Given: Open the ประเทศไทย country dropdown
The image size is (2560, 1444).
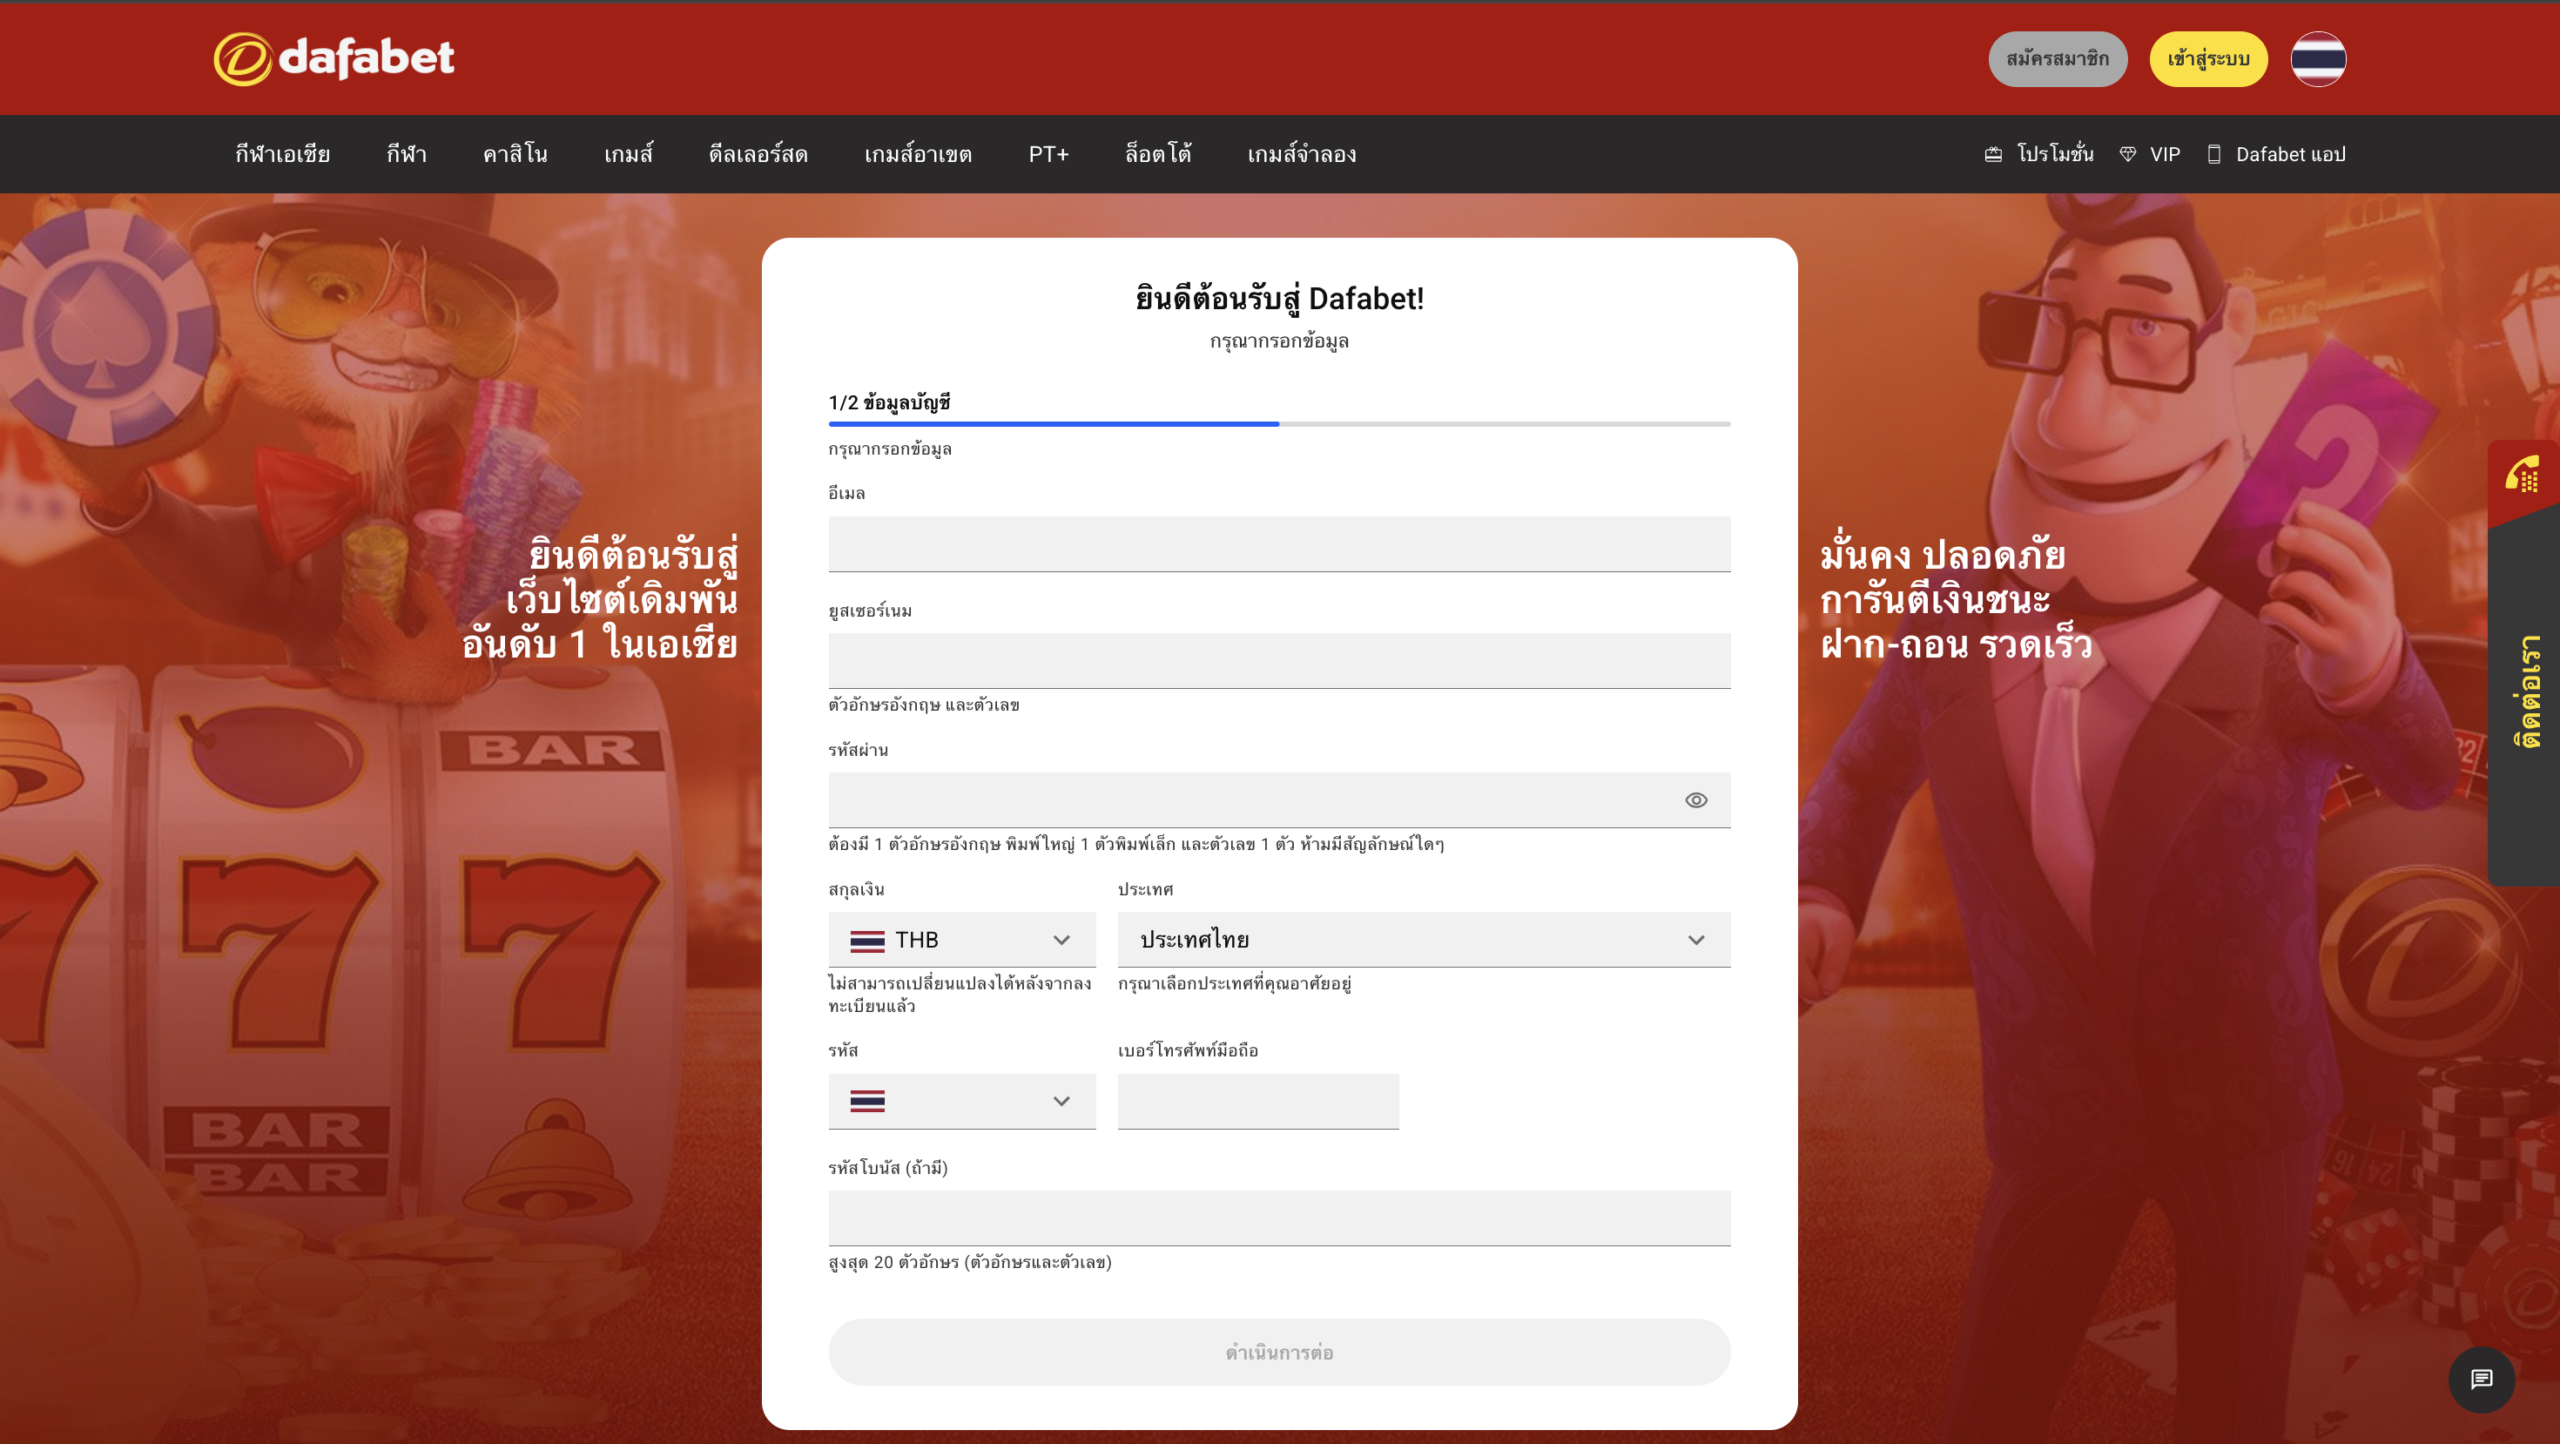Looking at the screenshot, I should point(1424,940).
